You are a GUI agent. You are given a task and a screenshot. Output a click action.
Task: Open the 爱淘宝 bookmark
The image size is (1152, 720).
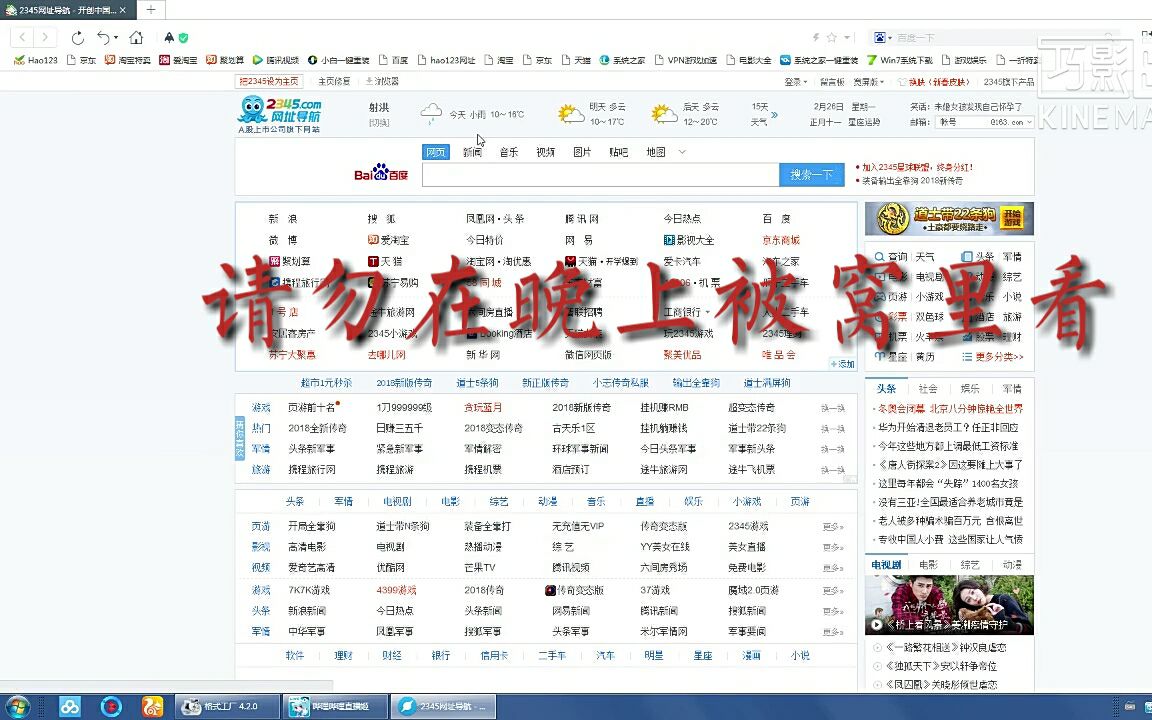(179, 60)
